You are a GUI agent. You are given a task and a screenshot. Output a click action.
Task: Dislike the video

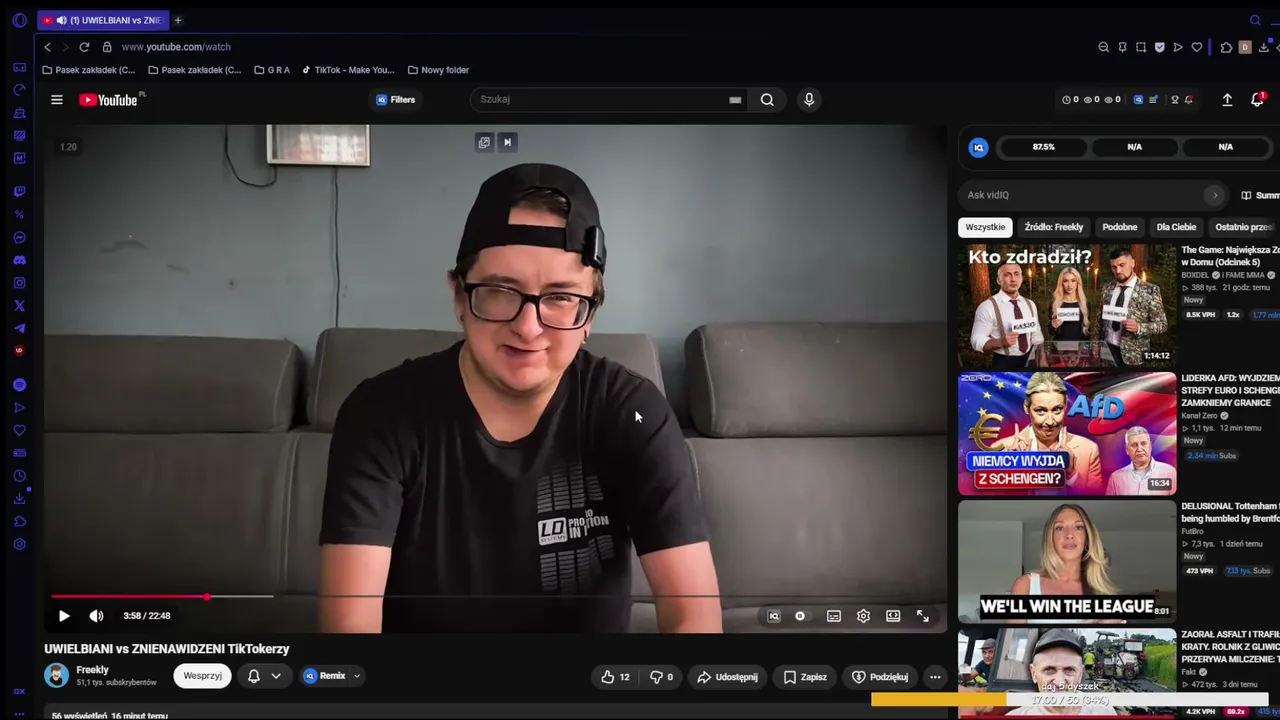[661, 677]
